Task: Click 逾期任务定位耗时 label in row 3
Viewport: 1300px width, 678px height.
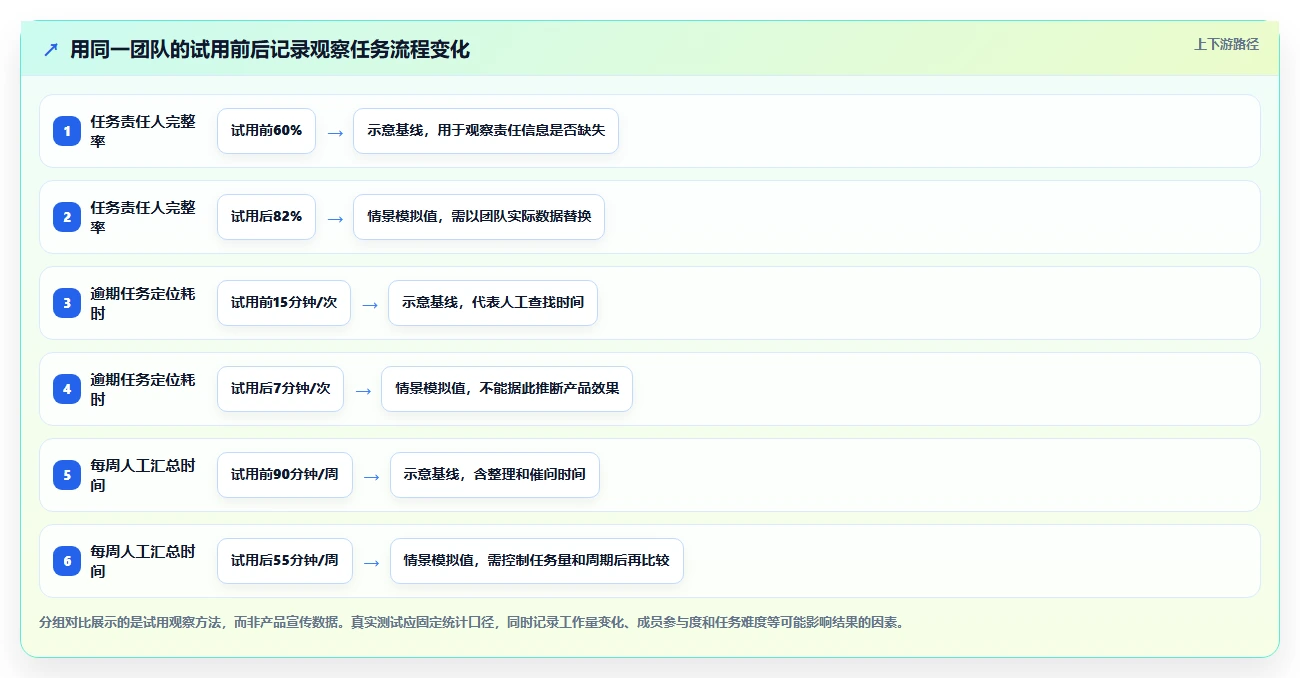Action: 143,303
